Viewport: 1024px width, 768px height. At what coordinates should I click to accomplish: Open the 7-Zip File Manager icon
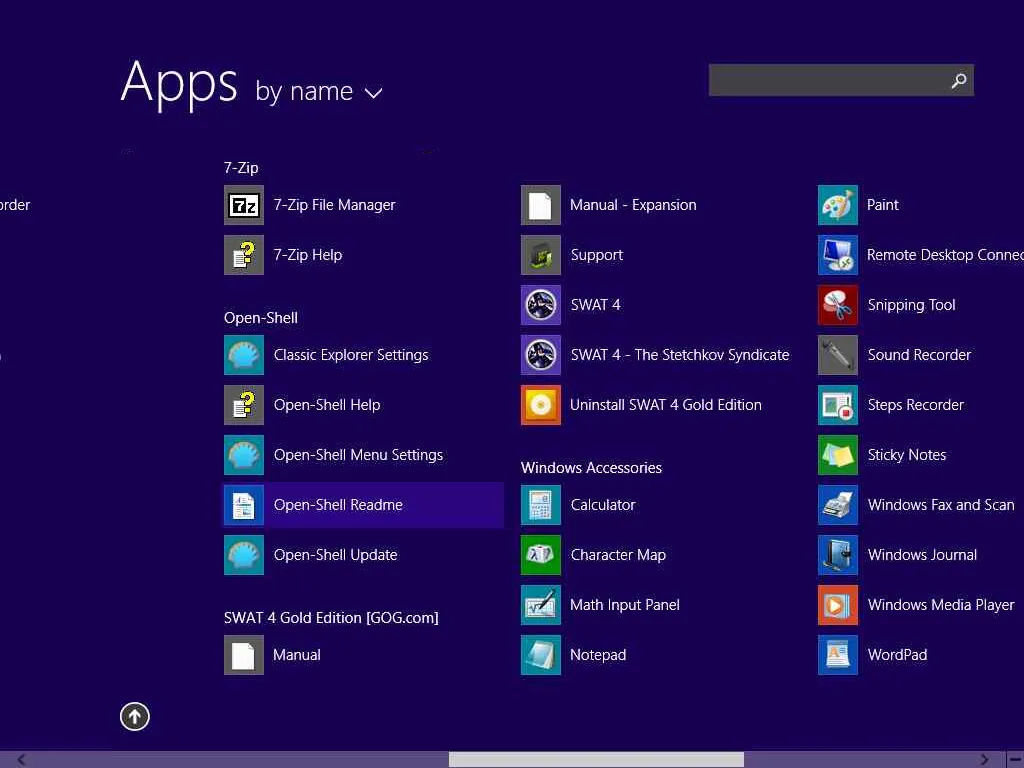point(244,205)
